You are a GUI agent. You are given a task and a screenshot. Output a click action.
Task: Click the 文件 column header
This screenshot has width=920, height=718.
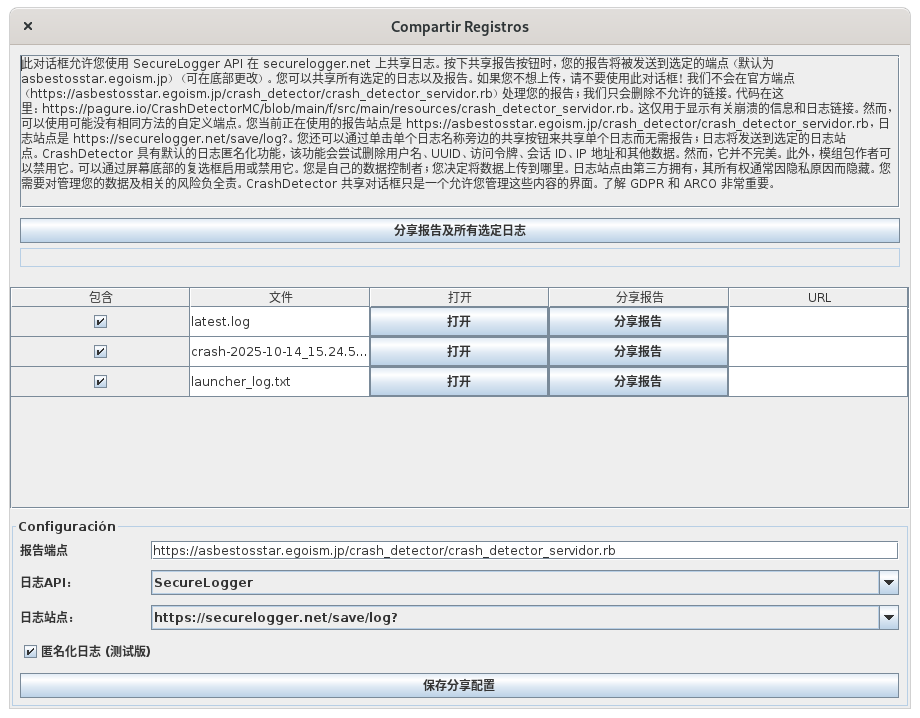point(280,297)
